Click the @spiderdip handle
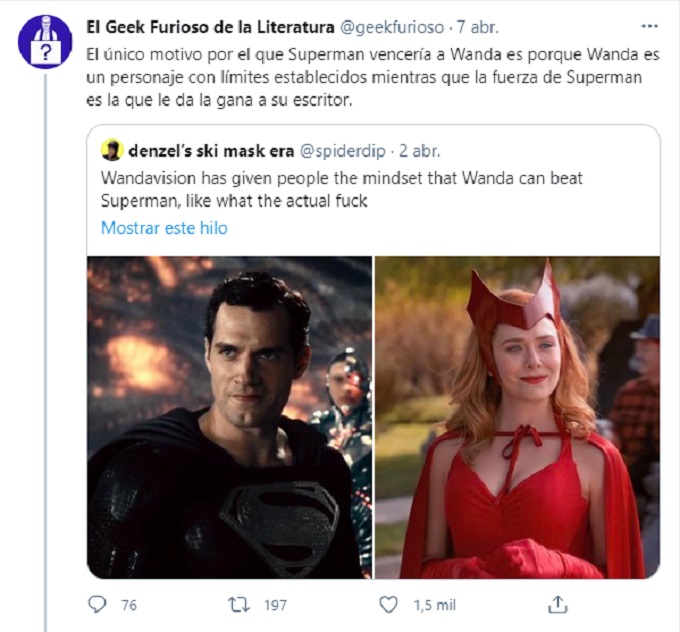 click(346, 151)
